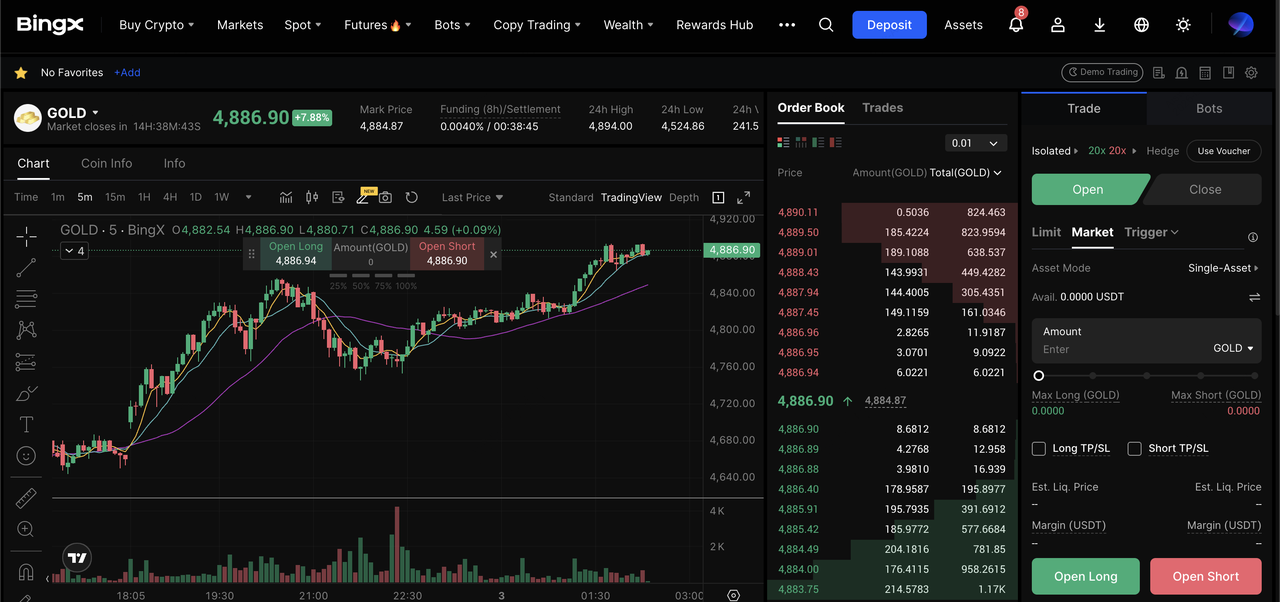The image size is (1280, 602).
Task: Switch to Close position mode
Action: 1204,189
